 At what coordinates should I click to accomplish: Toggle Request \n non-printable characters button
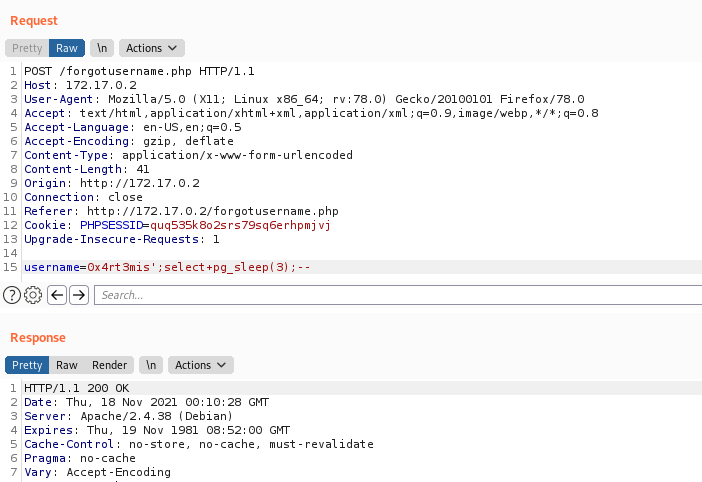[x=102, y=48]
